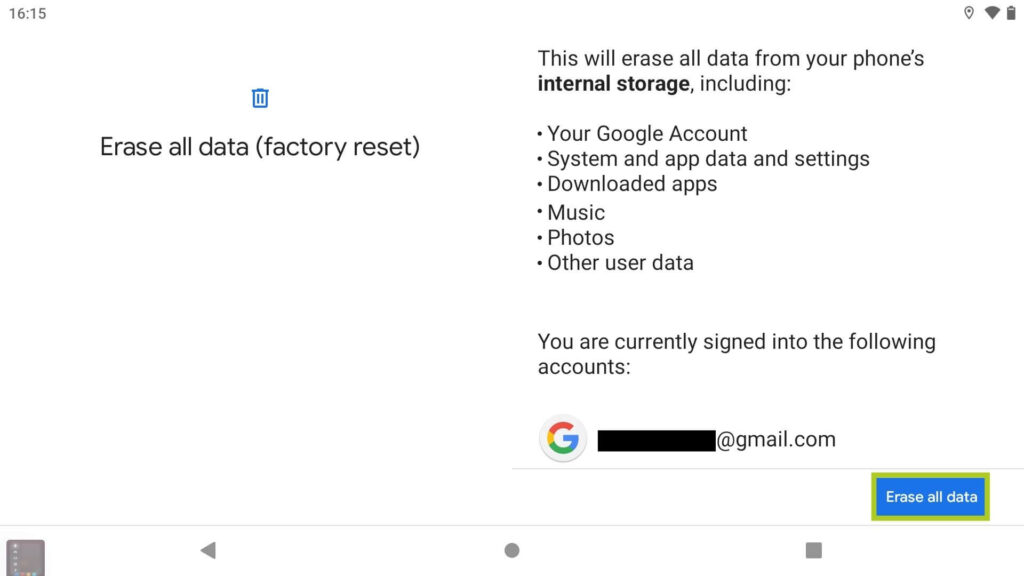
Task: Click the Erase all data button
Action: pos(931,497)
